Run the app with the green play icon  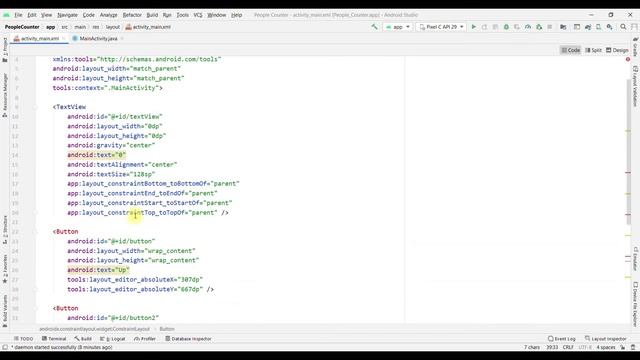click(x=473, y=27)
